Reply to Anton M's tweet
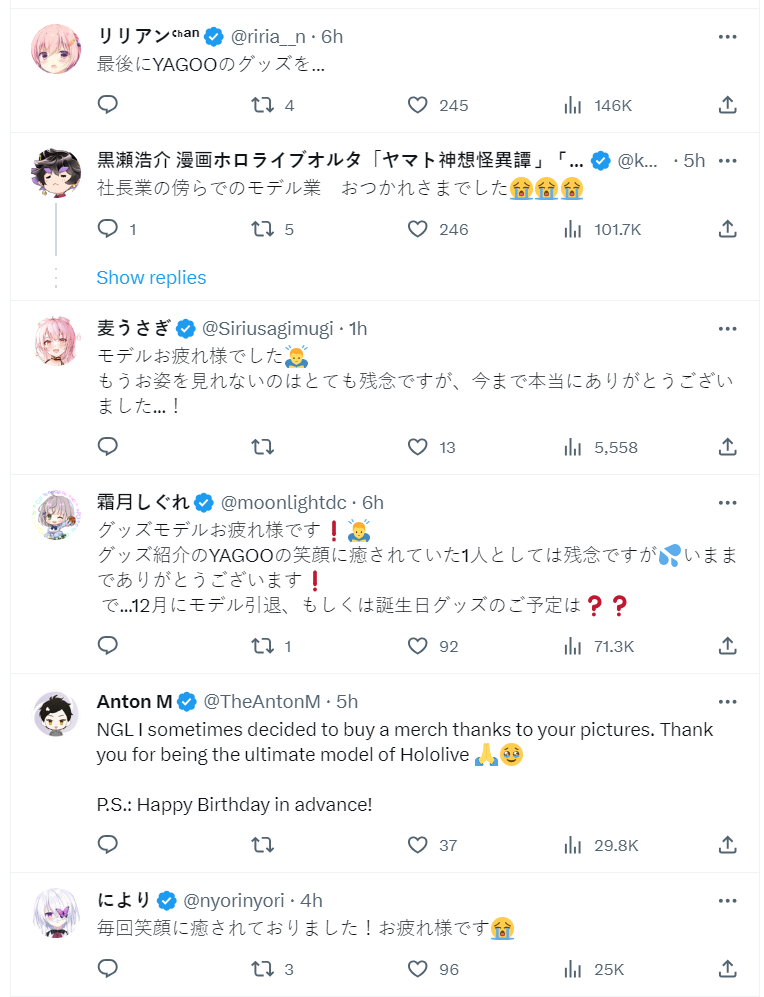The width and height of the screenshot is (764, 997). coord(108,845)
